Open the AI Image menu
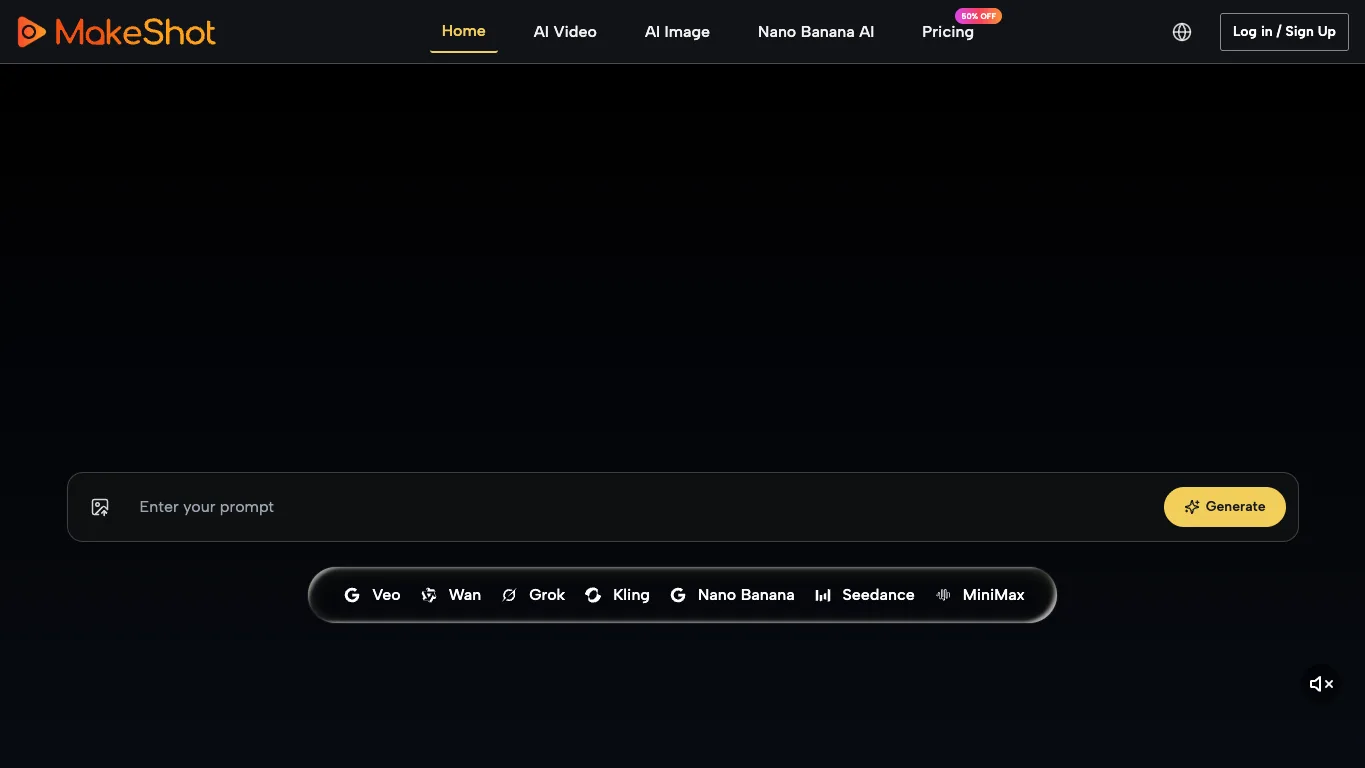This screenshot has width=1365, height=768. pyautogui.click(x=677, y=32)
